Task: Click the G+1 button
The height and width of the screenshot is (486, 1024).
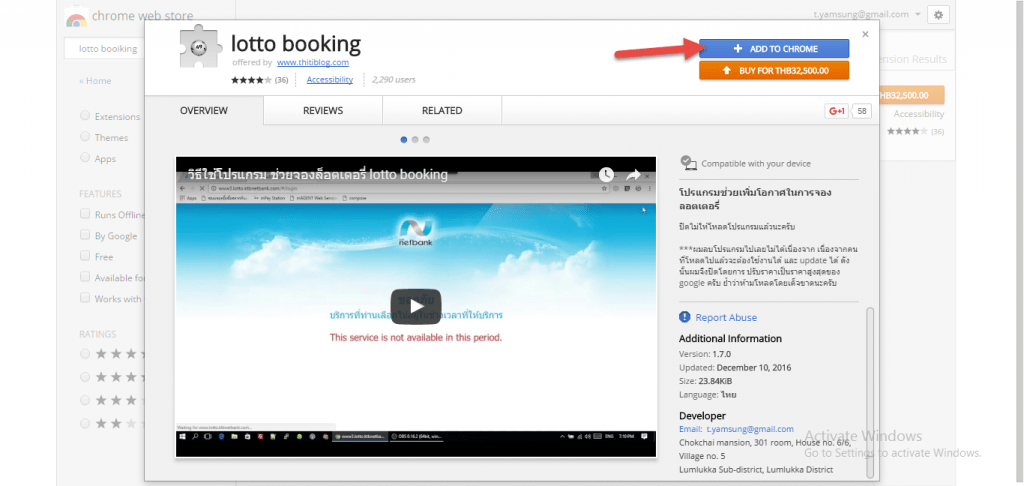Action: coord(836,111)
